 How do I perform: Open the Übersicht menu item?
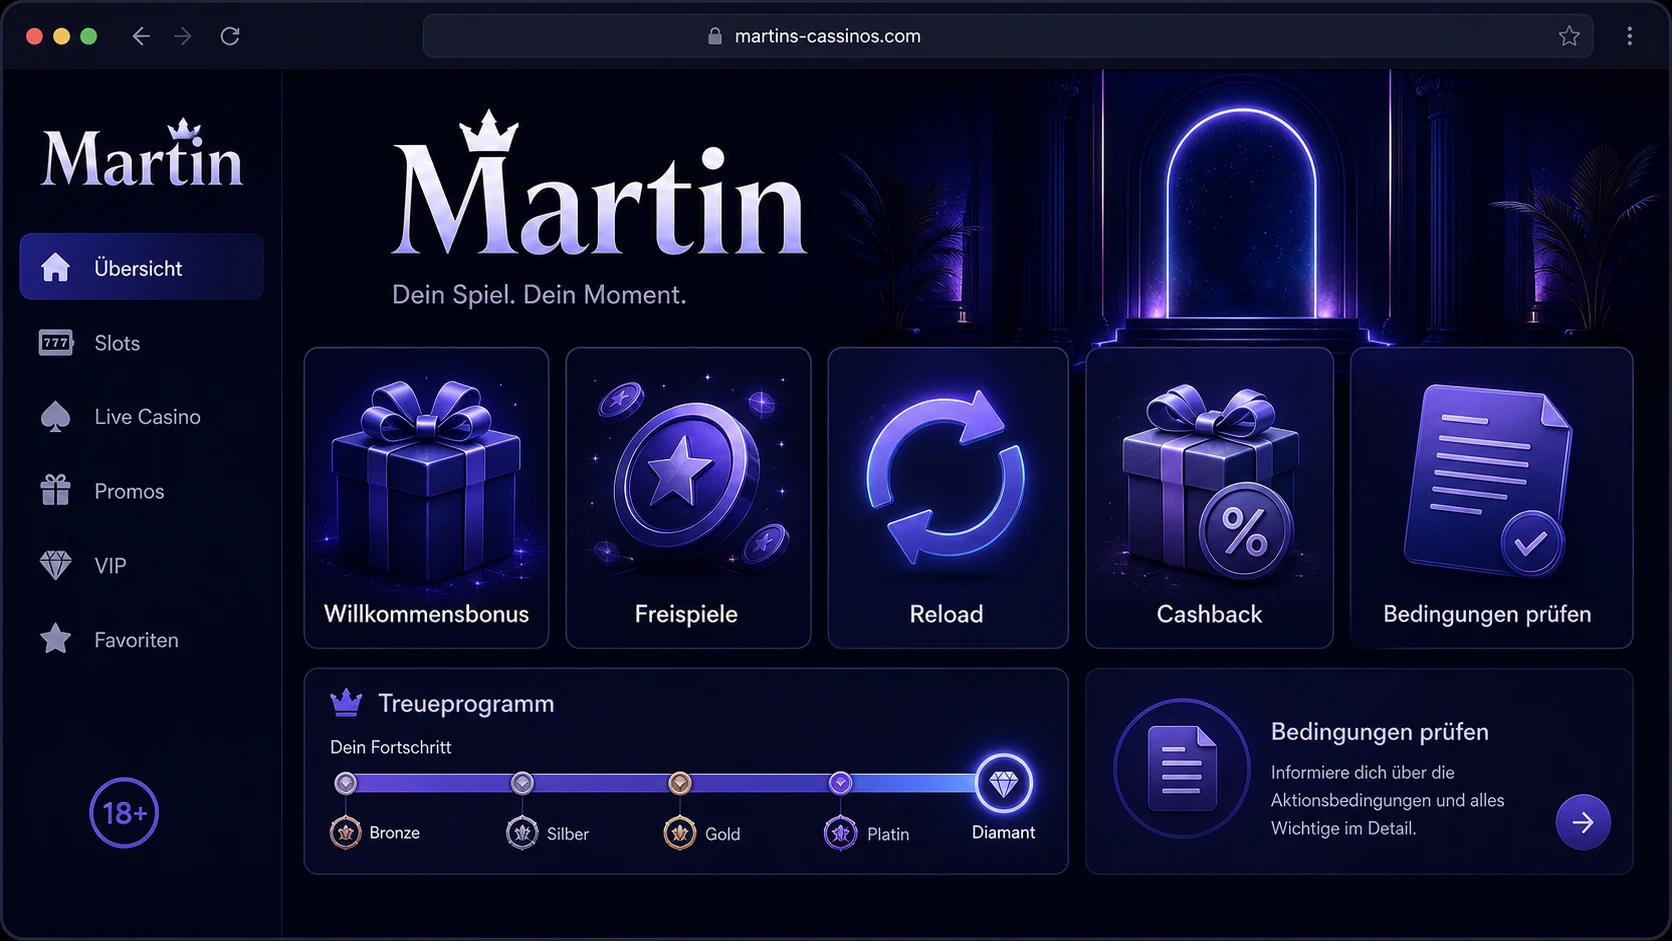click(142, 267)
